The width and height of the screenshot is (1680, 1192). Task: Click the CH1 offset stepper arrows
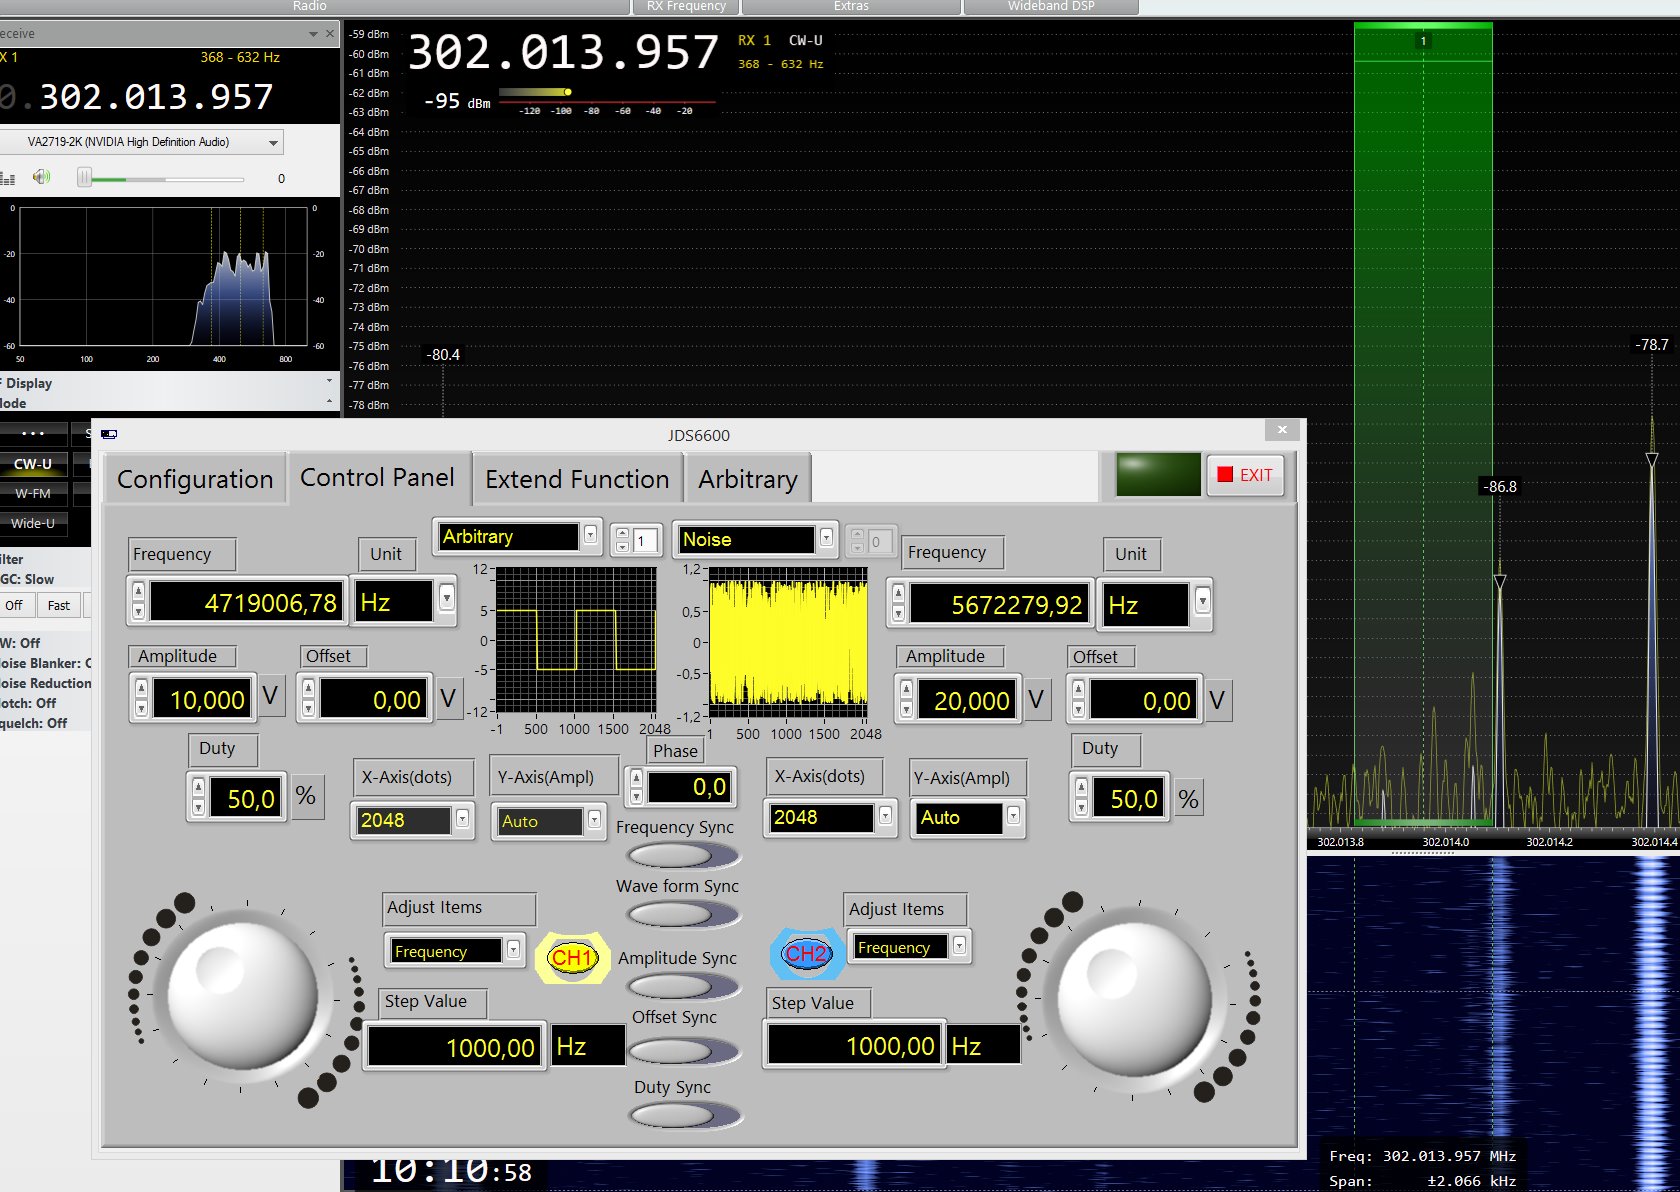click(308, 698)
